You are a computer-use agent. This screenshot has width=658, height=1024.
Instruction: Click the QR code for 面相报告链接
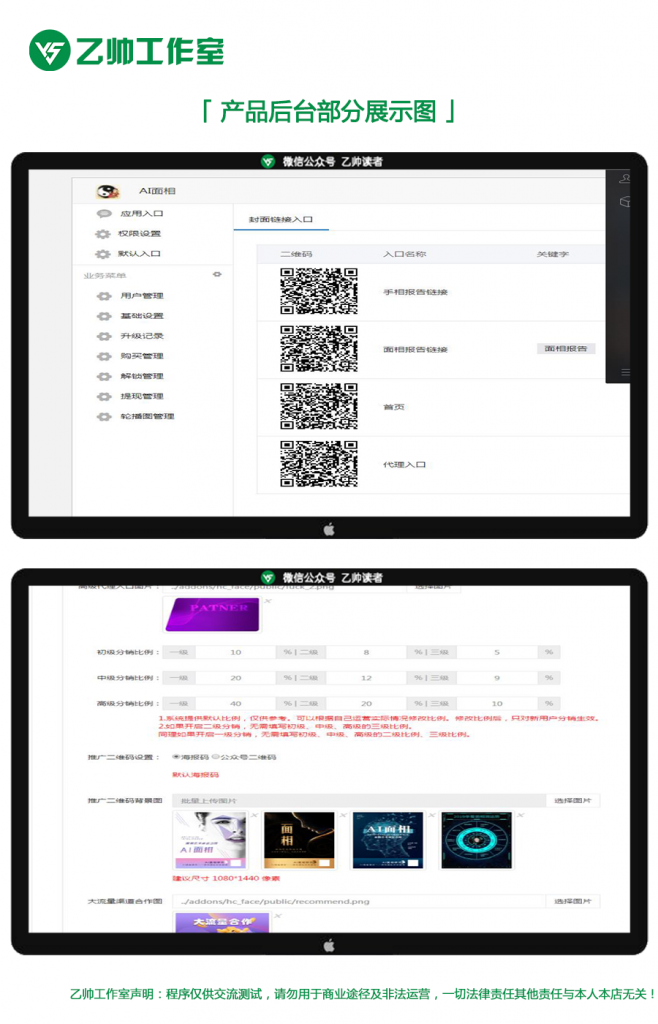click(x=319, y=349)
